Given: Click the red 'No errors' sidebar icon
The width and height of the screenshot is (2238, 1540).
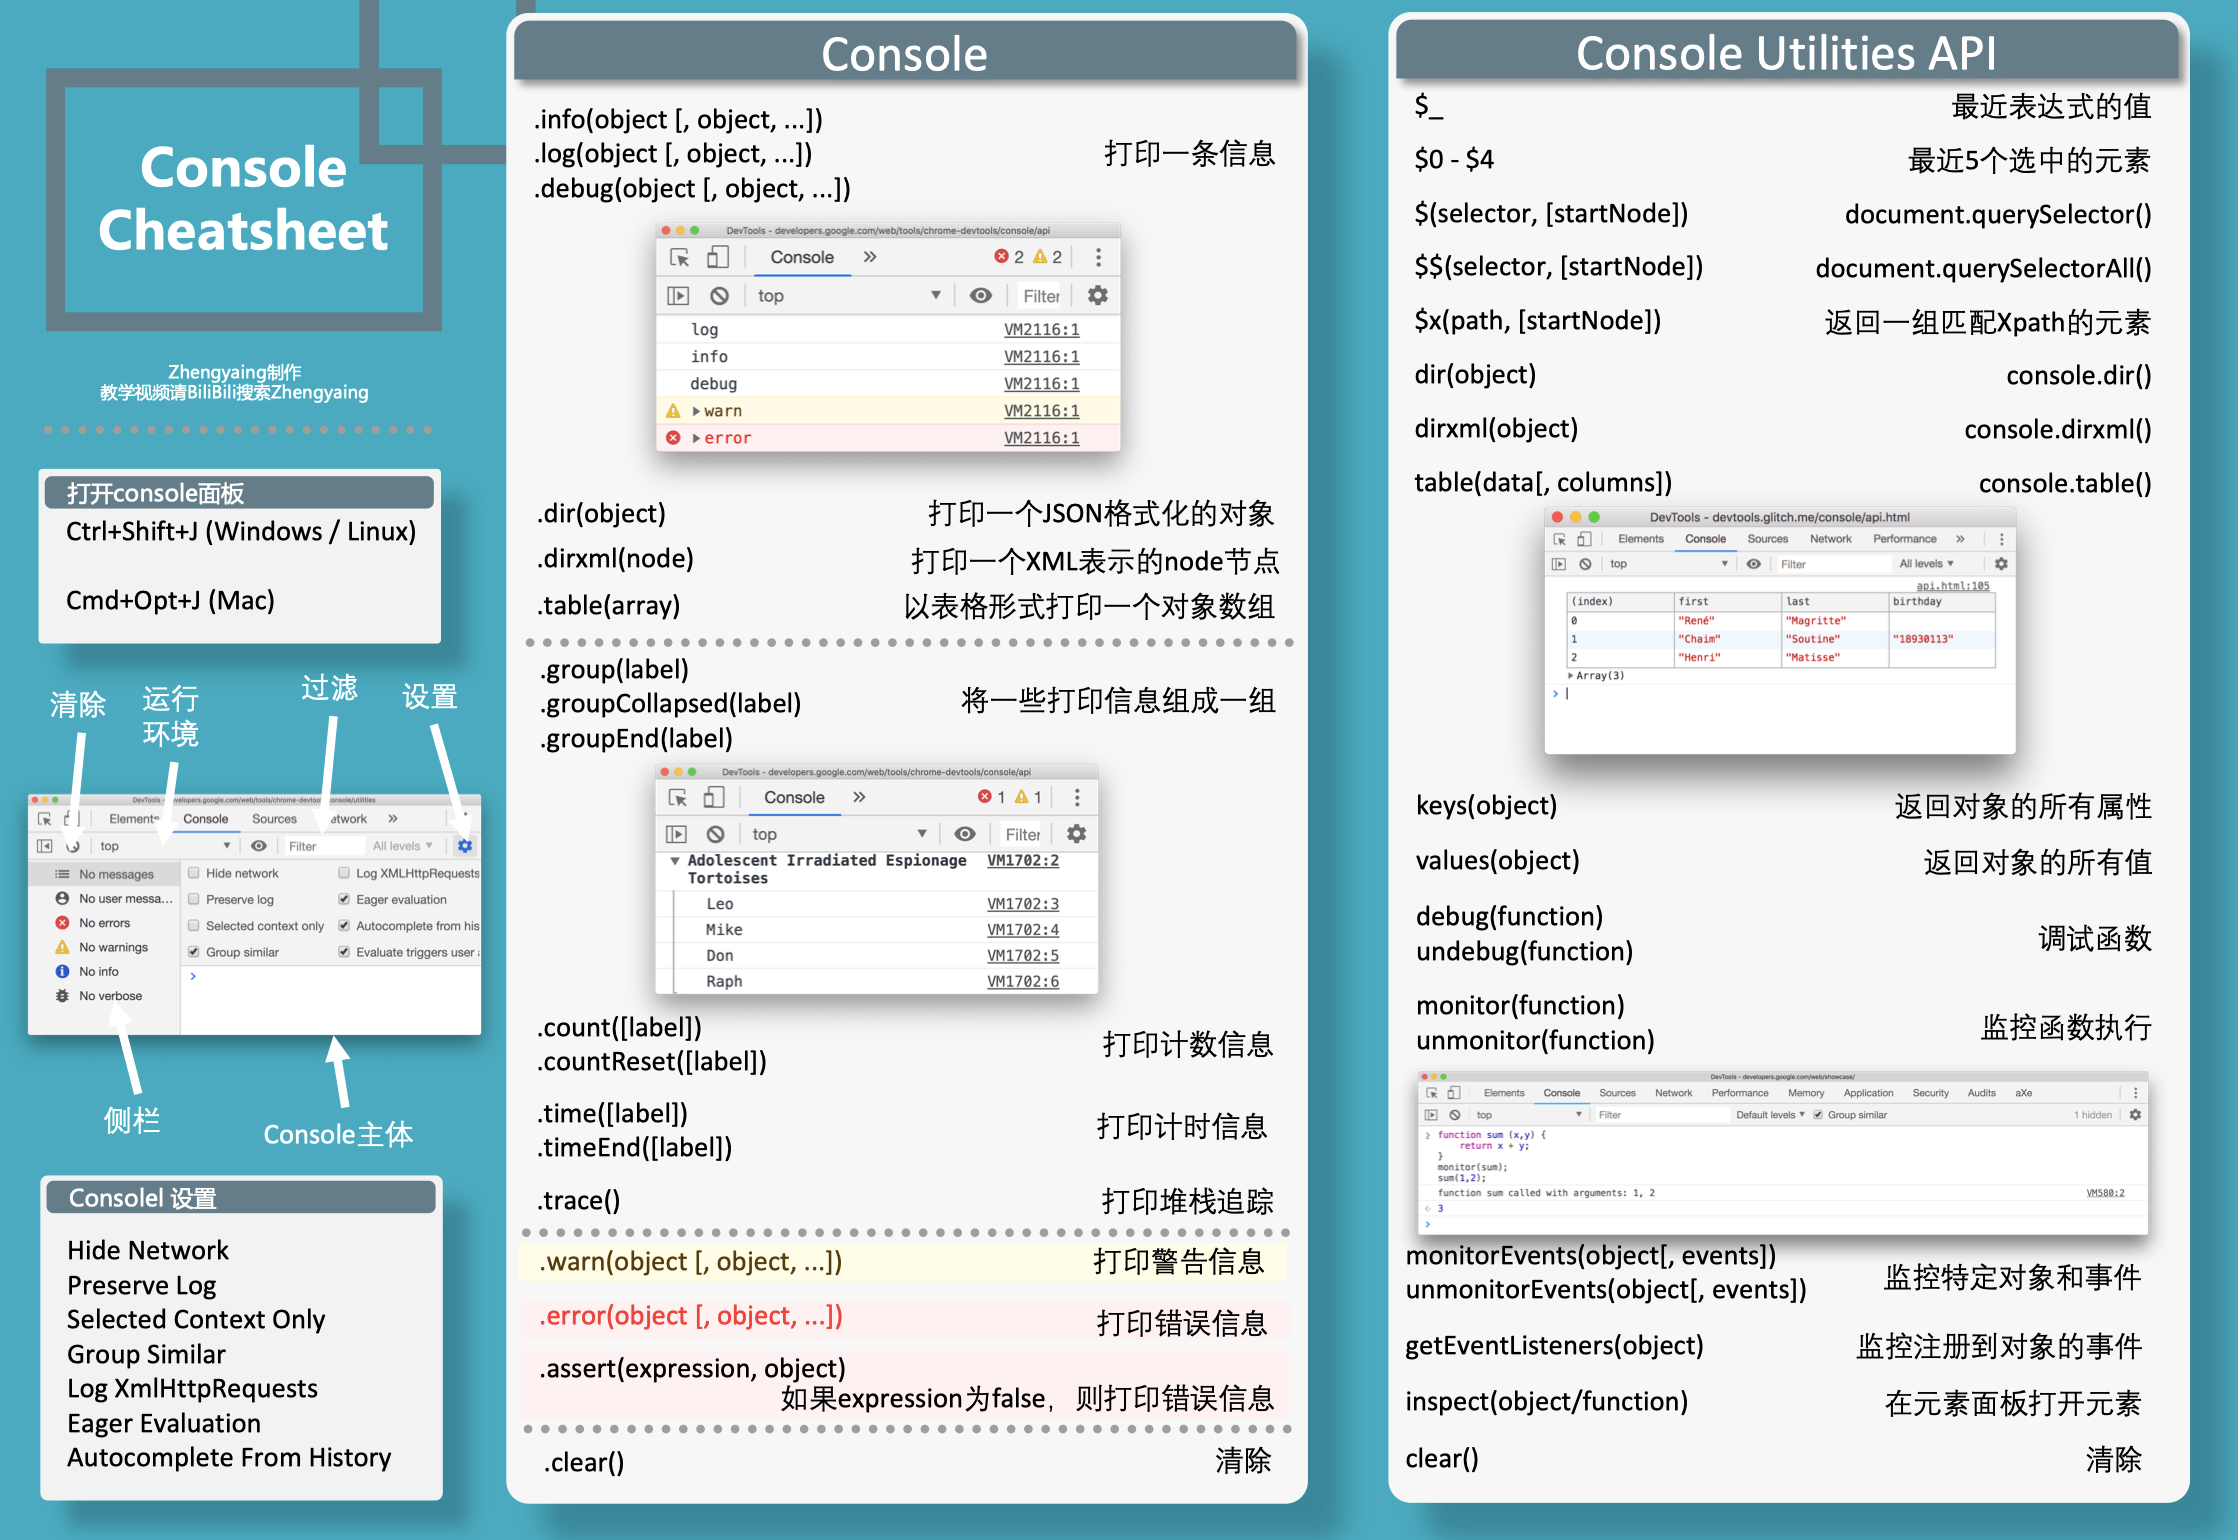Looking at the screenshot, I should [62, 923].
